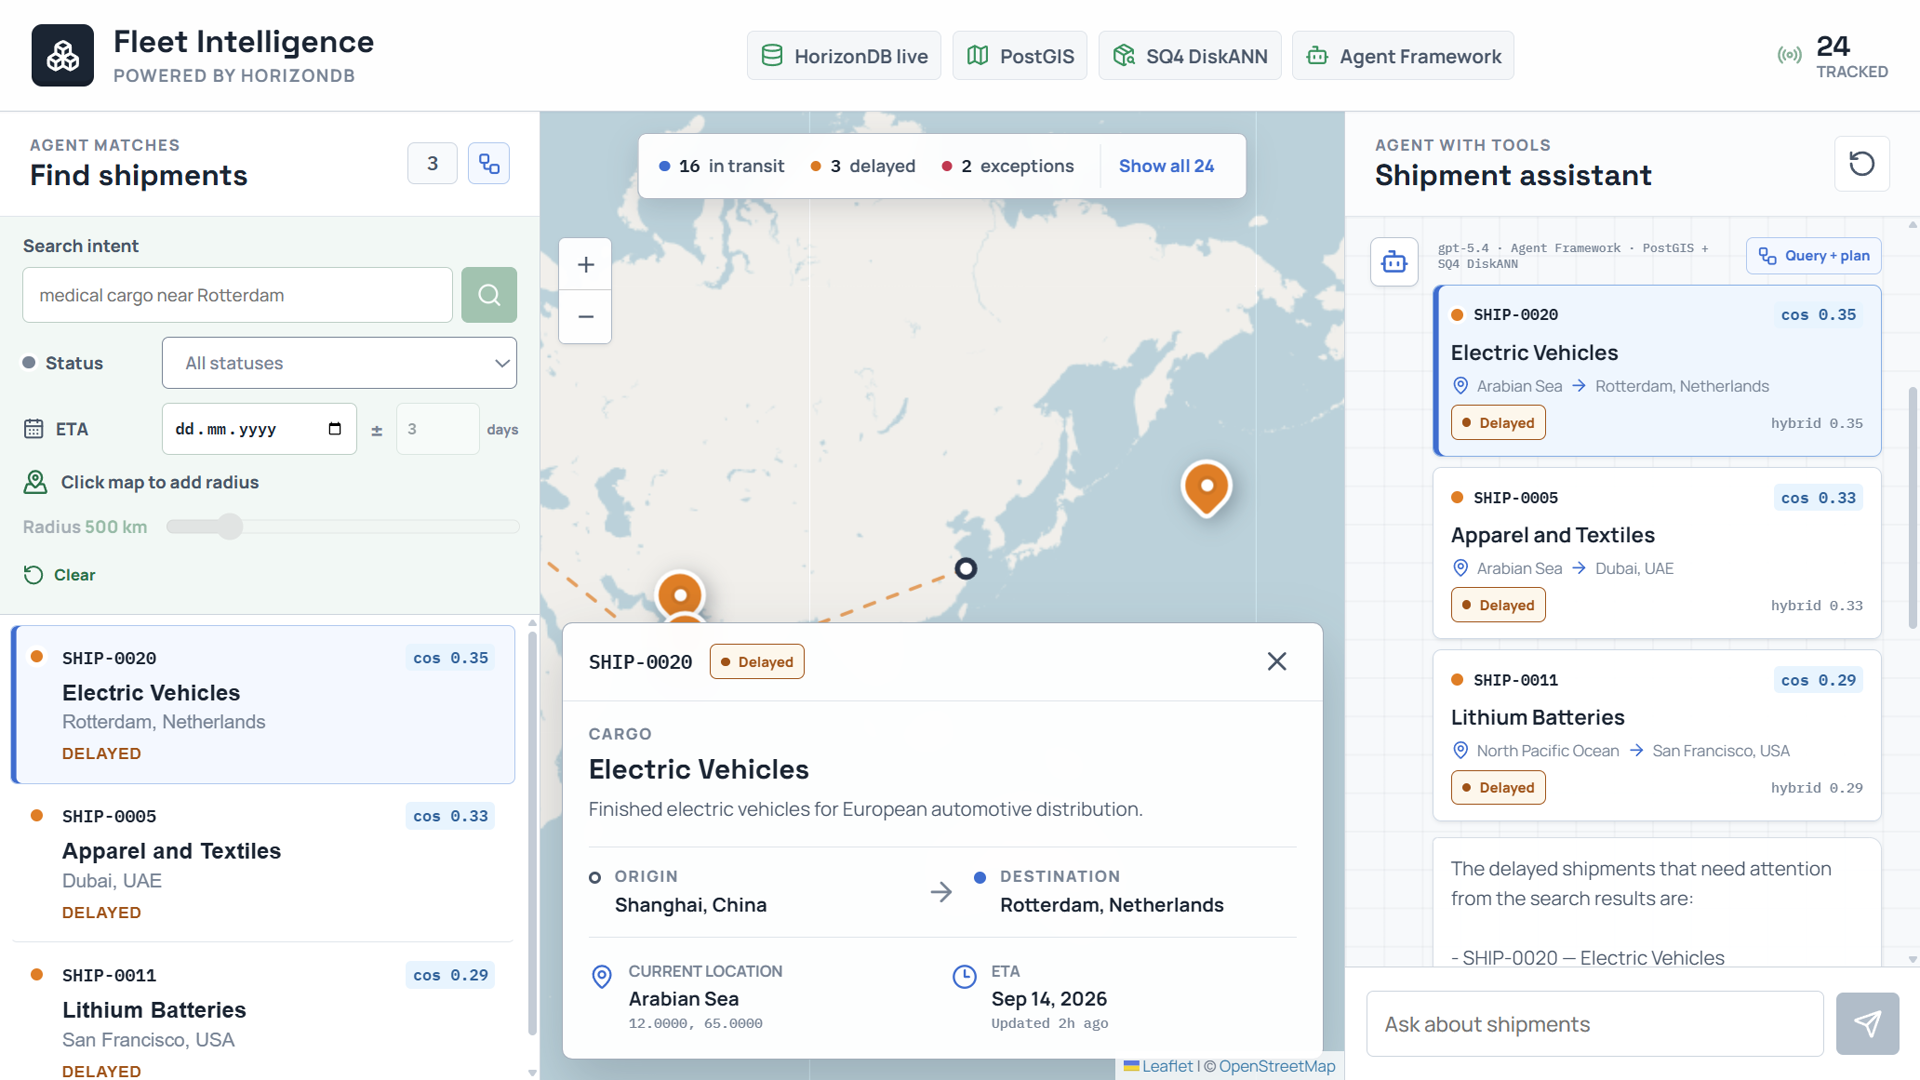The width and height of the screenshot is (1920, 1080).
Task: Focus the Ask about shipments input
Action: (x=1595, y=1024)
